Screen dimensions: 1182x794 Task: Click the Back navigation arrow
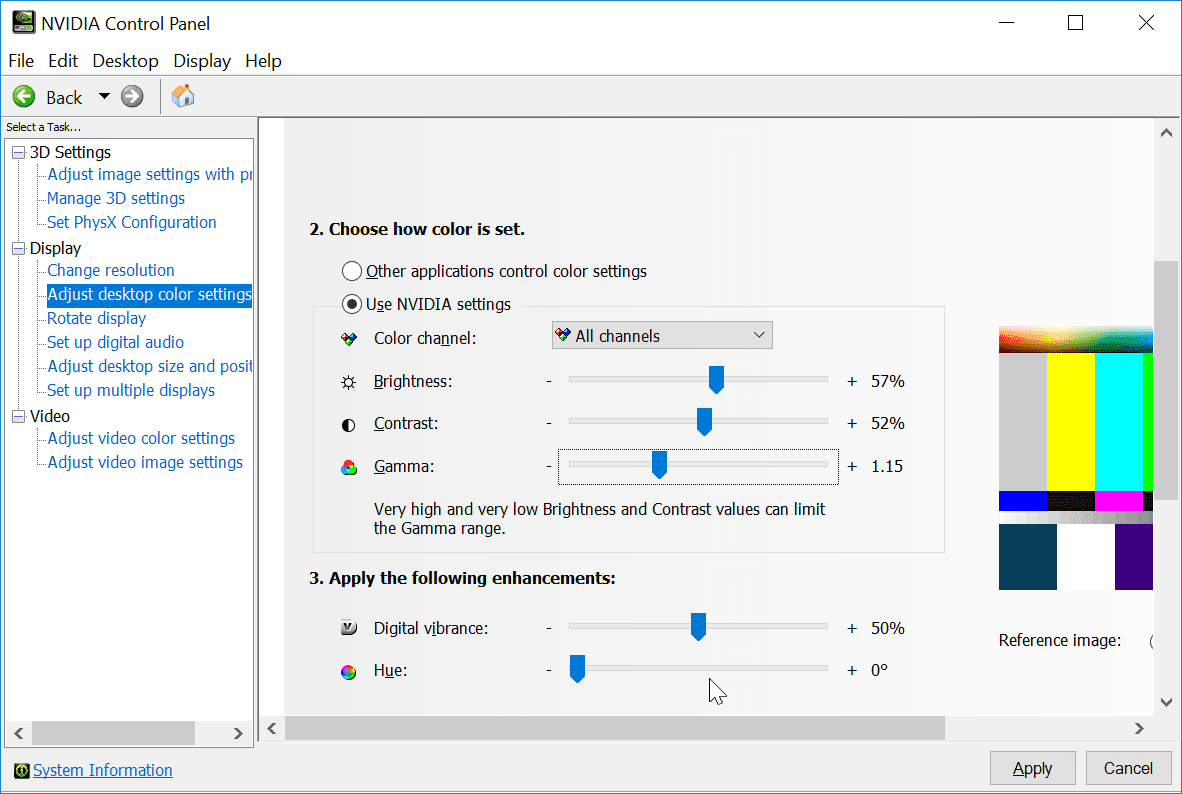(23, 96)
